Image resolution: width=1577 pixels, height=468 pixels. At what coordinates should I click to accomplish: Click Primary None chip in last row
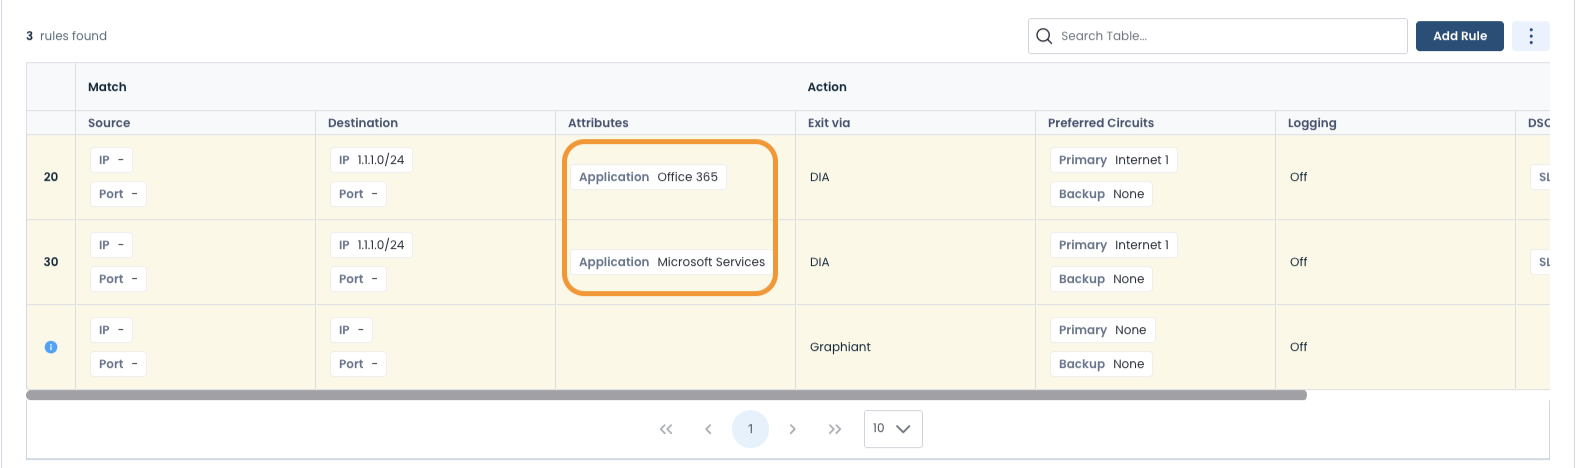coord(1102,330)
